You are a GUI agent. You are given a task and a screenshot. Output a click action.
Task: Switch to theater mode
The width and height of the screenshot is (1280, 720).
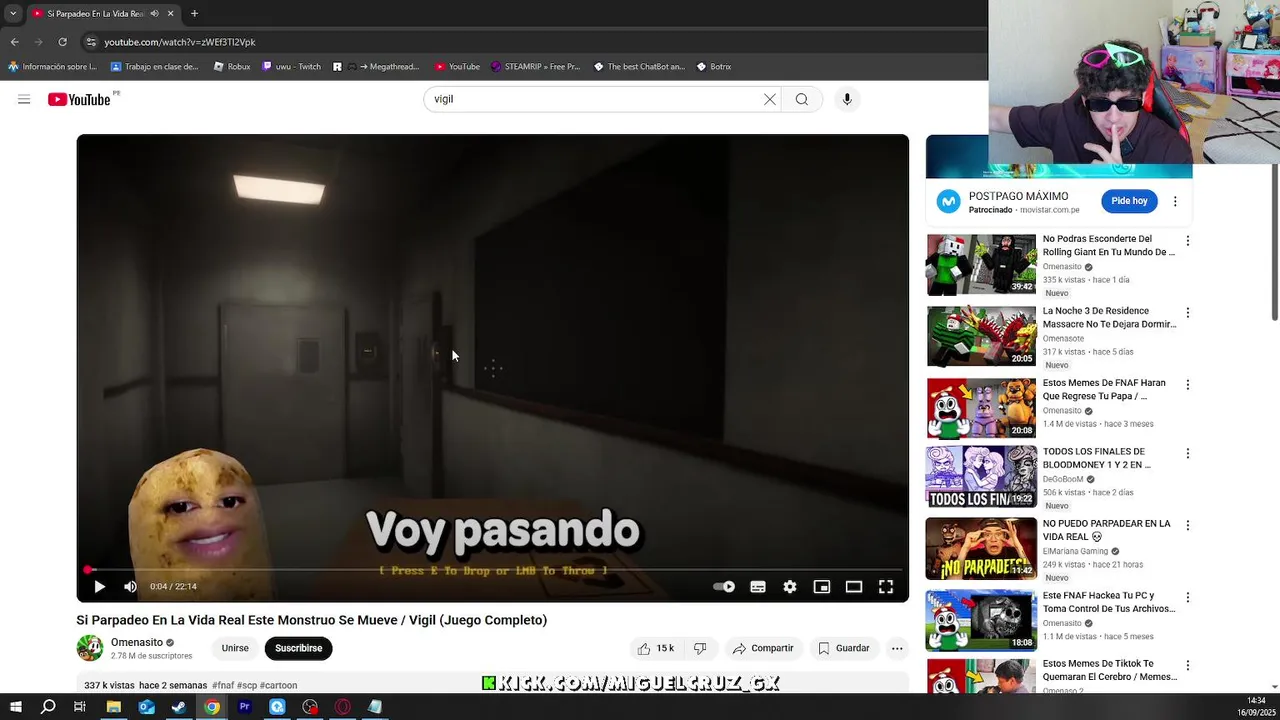click(854, 587)
